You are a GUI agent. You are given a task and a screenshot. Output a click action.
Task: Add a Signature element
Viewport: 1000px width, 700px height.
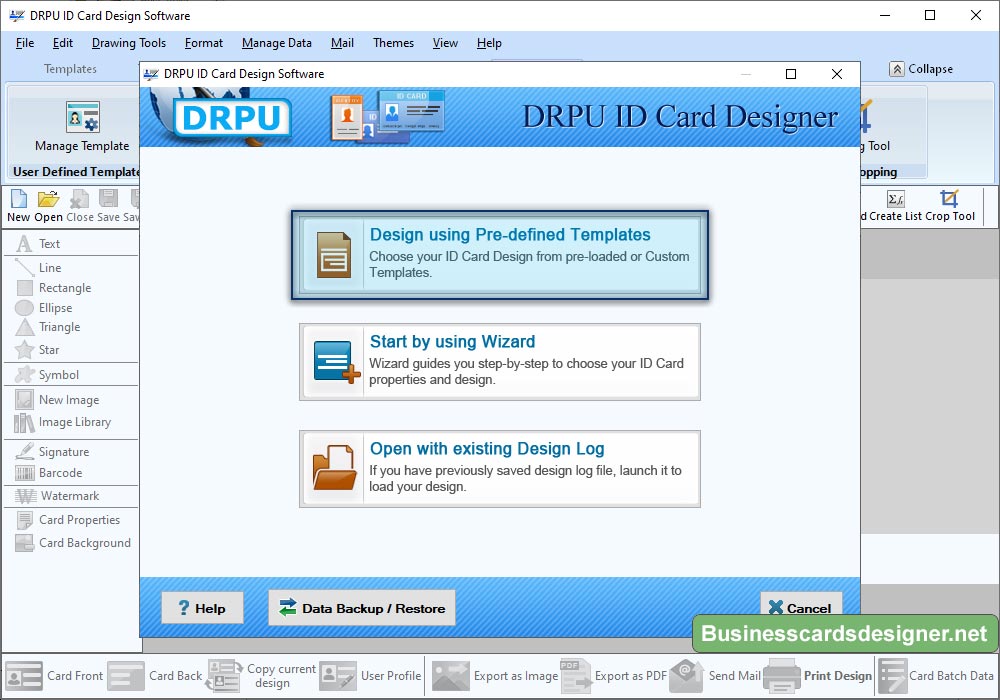tap(63, 452)
